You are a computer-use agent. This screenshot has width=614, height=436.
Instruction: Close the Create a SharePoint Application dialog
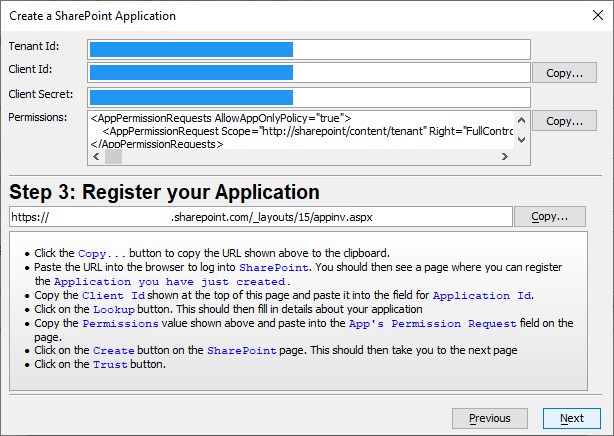[x=598, y=15]
